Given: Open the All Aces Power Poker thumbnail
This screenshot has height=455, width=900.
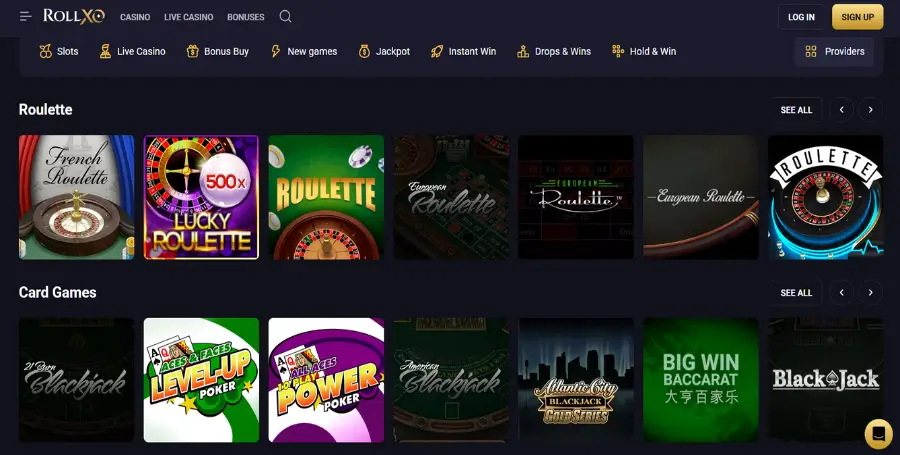Looking at the screenshot, I should point(326,380).
